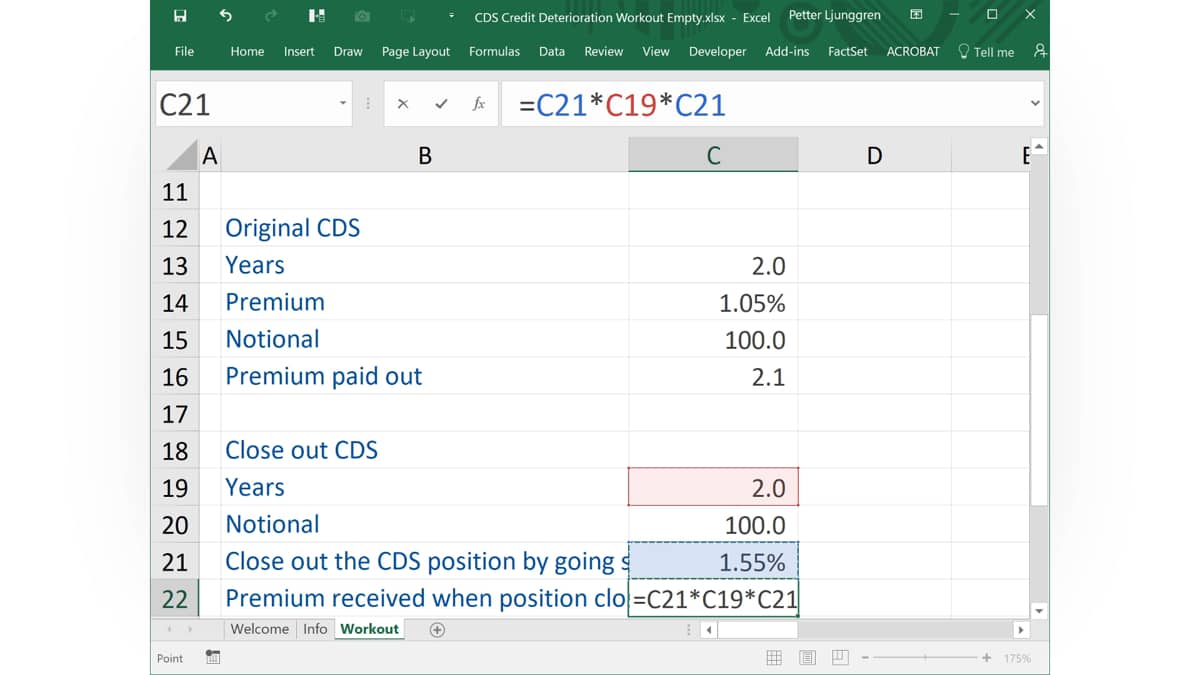Open the ACROBAT ribbon tab

(913, 51)
